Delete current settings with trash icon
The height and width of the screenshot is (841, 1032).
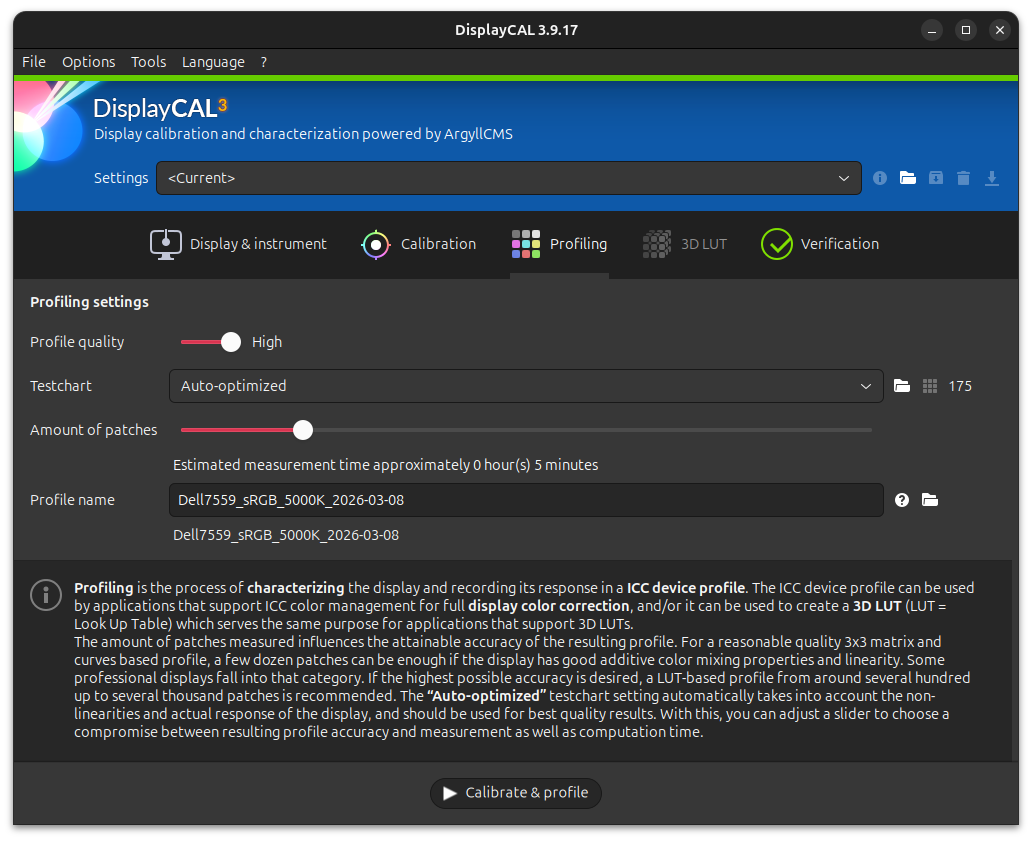(963, 178)
